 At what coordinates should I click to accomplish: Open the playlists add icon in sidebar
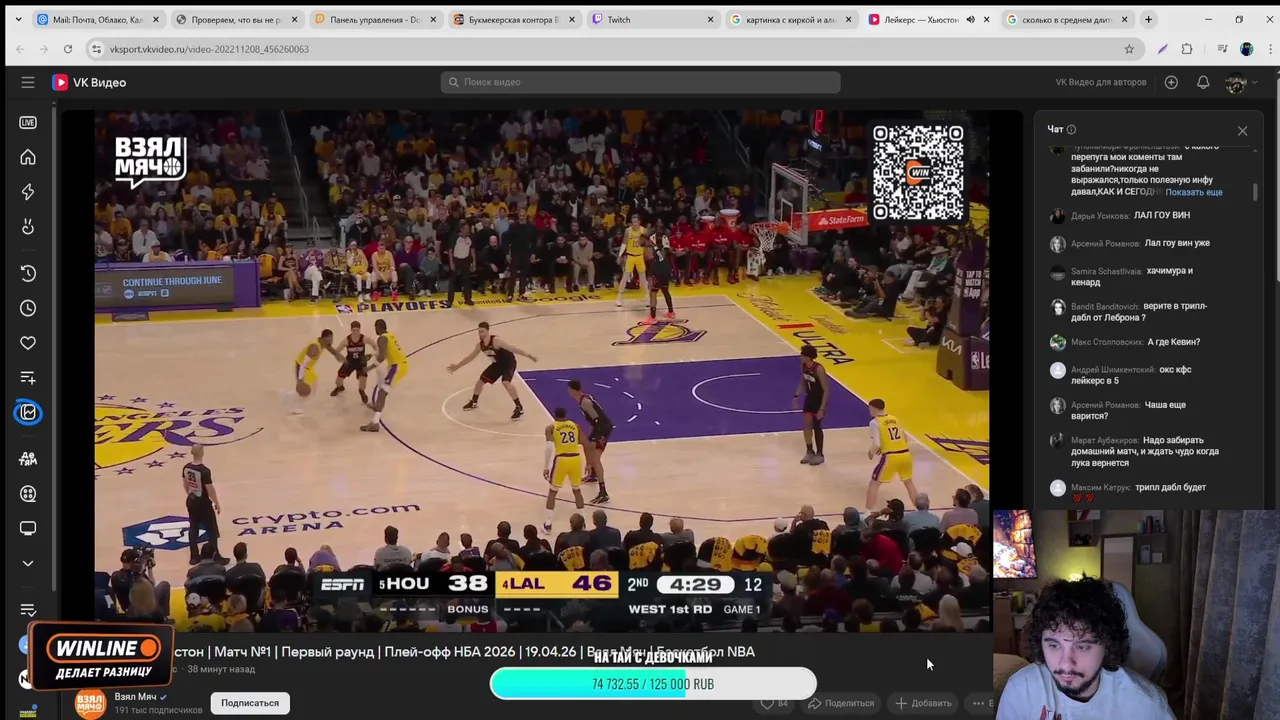tap(28, 378)
